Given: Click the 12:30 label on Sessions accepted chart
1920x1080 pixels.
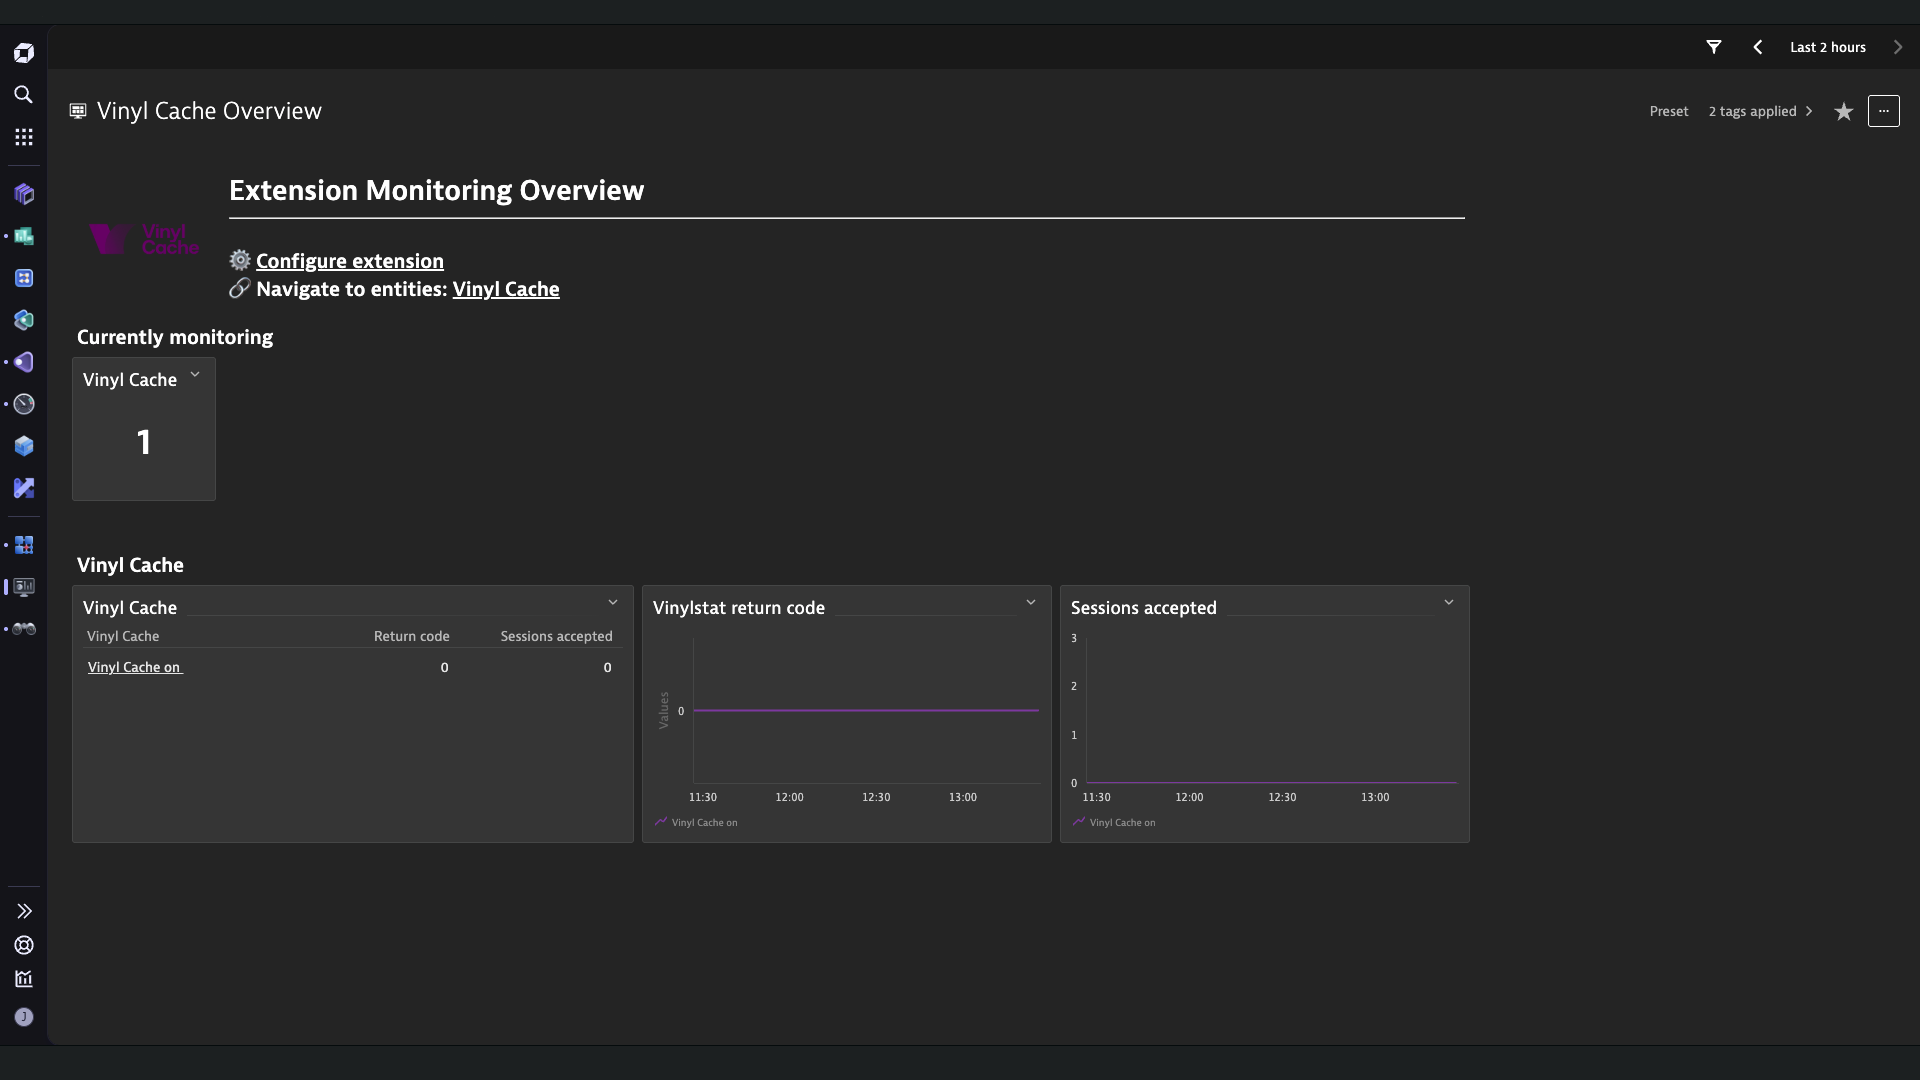Looking at the screenshot, I should [x=1282, y=797].
